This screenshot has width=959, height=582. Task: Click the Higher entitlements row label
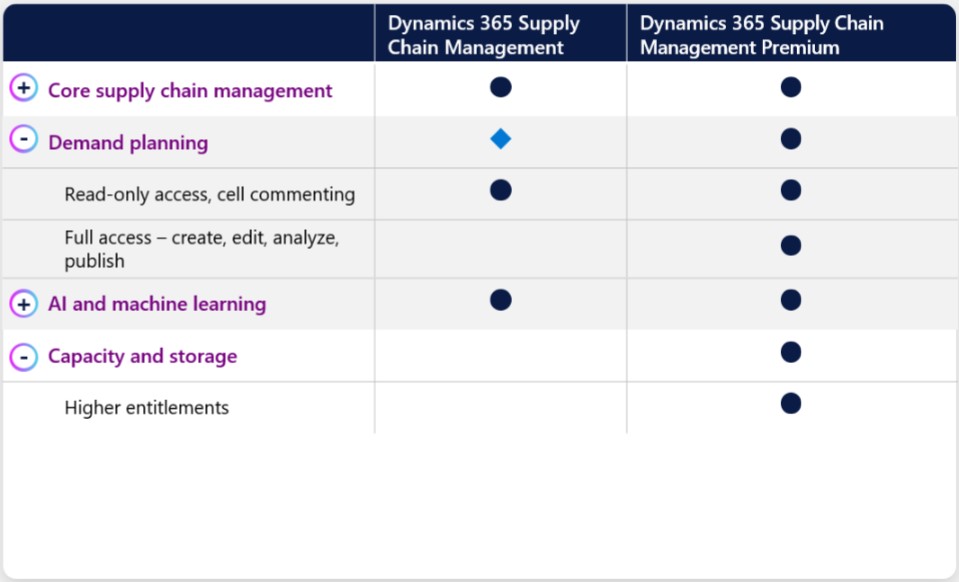[x=146, y=407]
